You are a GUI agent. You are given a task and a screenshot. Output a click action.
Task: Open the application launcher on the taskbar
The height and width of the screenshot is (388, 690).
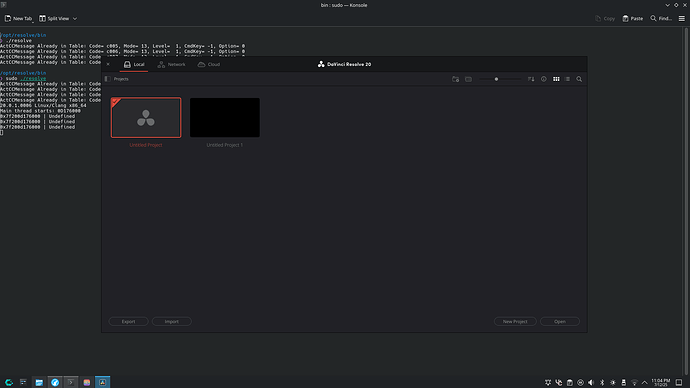[x=8, y=382]
